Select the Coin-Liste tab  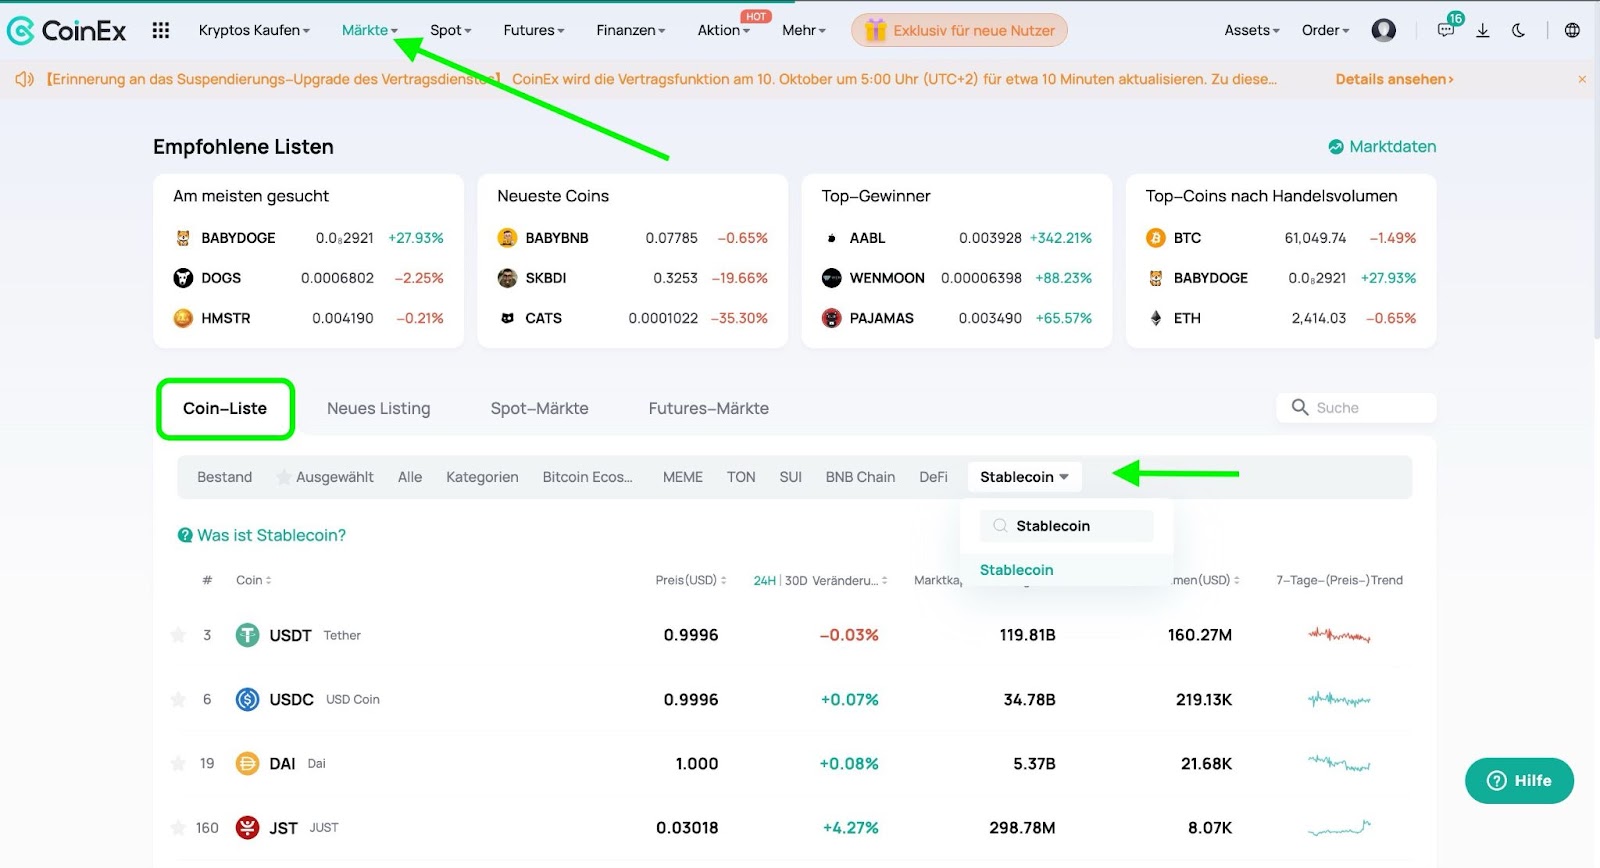225,408
